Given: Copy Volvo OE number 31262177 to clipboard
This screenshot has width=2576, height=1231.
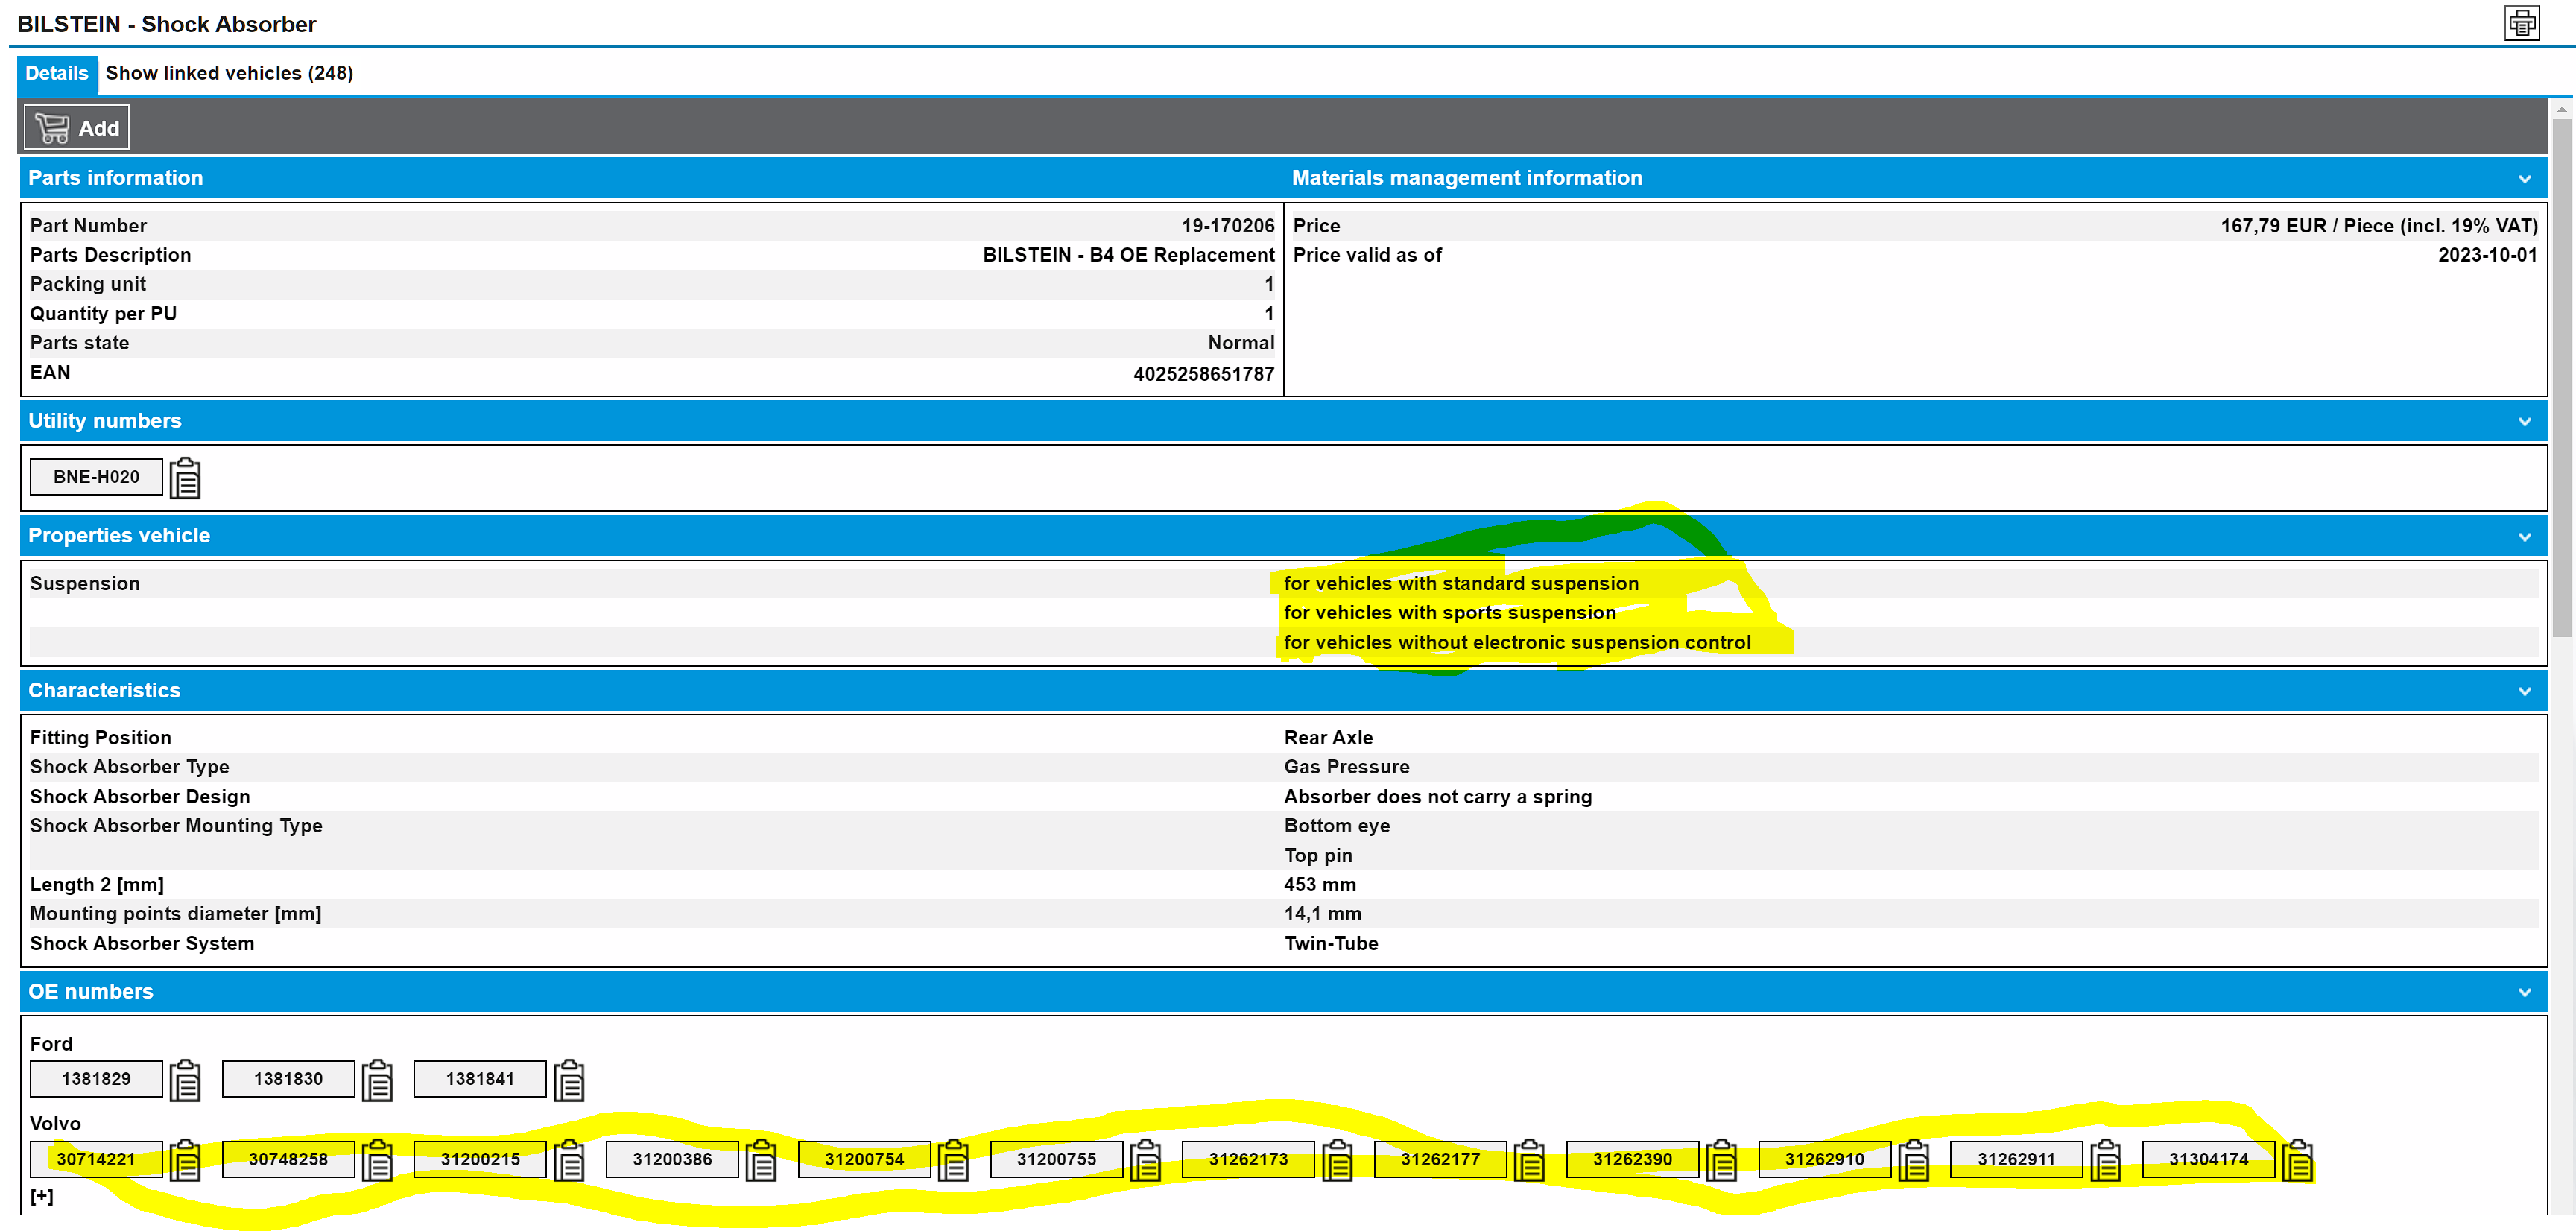Looking at the screenshot, I should (x=1529, y=1160).
